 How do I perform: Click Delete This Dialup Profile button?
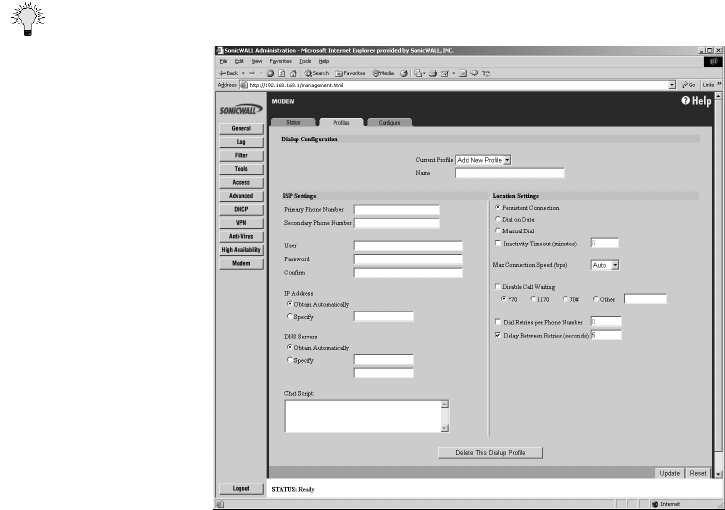490,453
